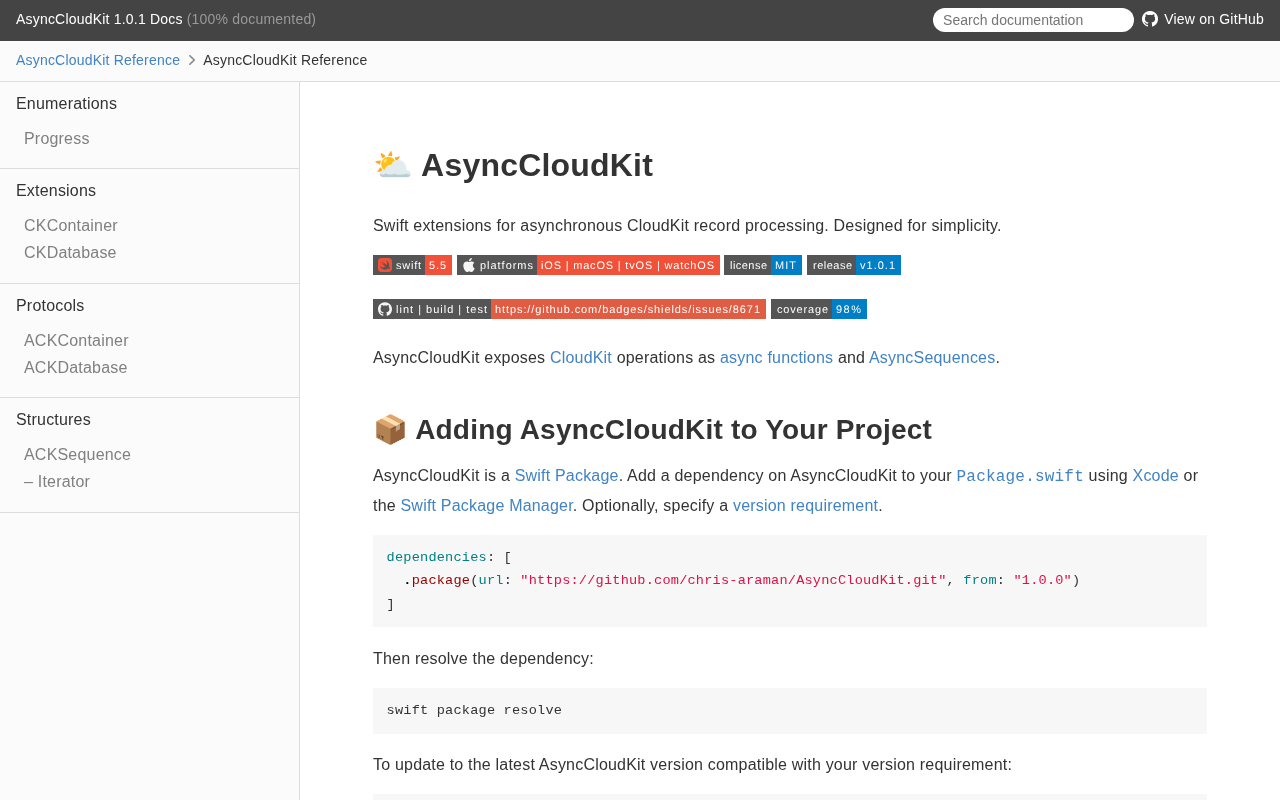Focus the Search documentation field
Screen dimensions: 1280x800
1033,20
